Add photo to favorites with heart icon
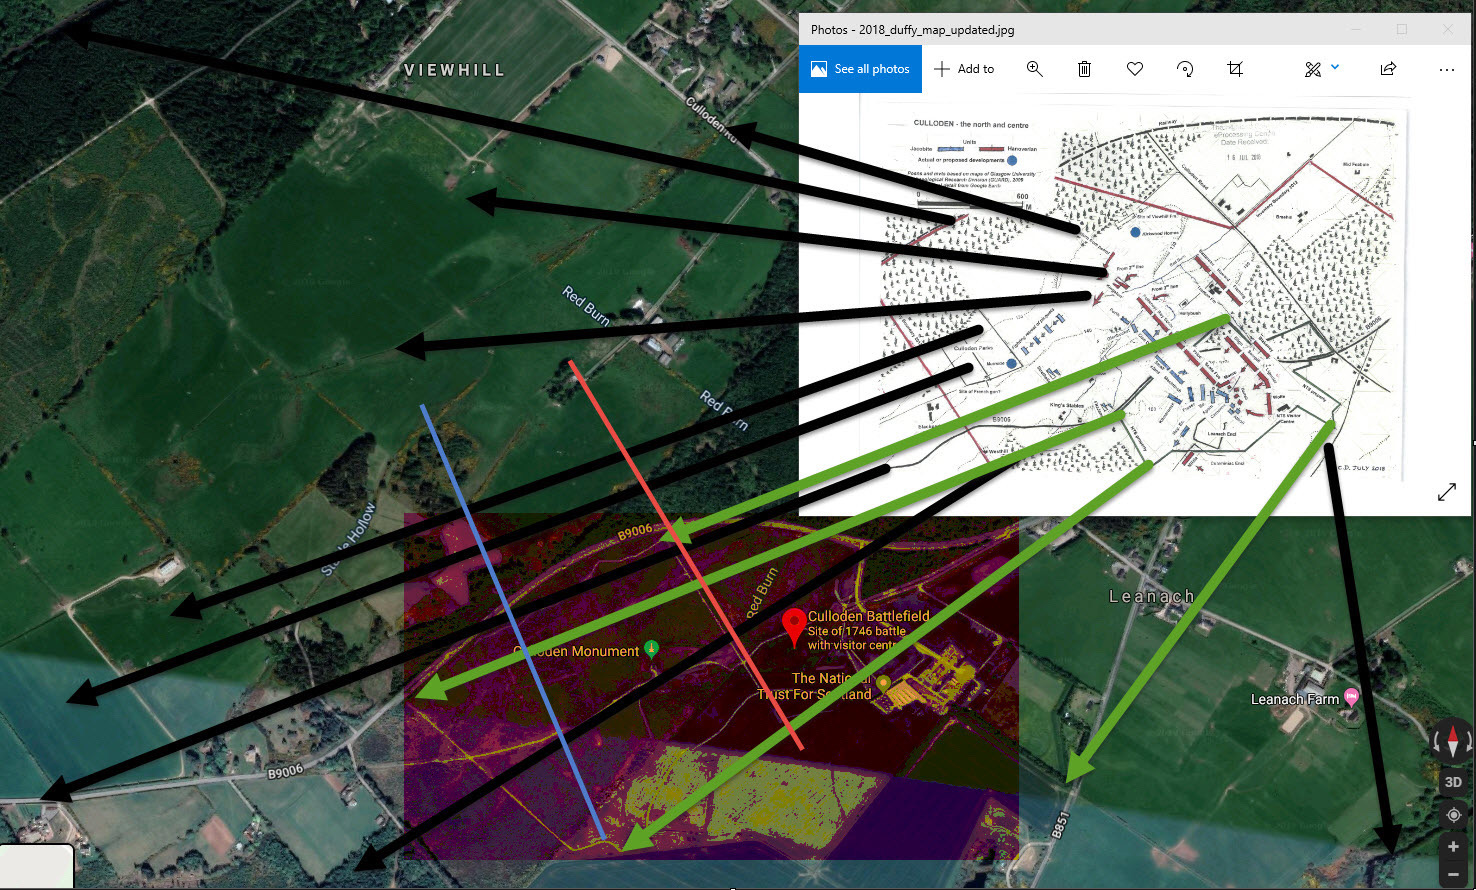The height and width of the screenshot is (890, 1476). point(1134,69)
